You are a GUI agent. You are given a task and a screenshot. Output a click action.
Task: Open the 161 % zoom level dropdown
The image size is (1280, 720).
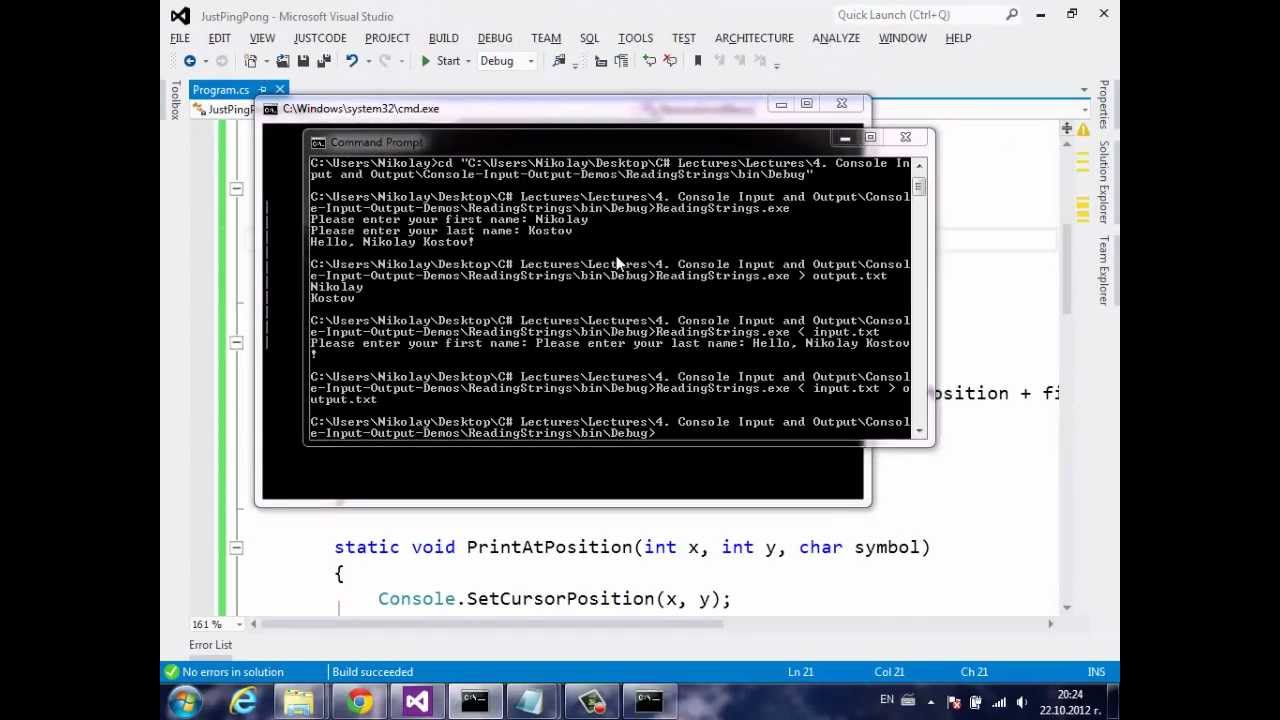tap(239, 624)
